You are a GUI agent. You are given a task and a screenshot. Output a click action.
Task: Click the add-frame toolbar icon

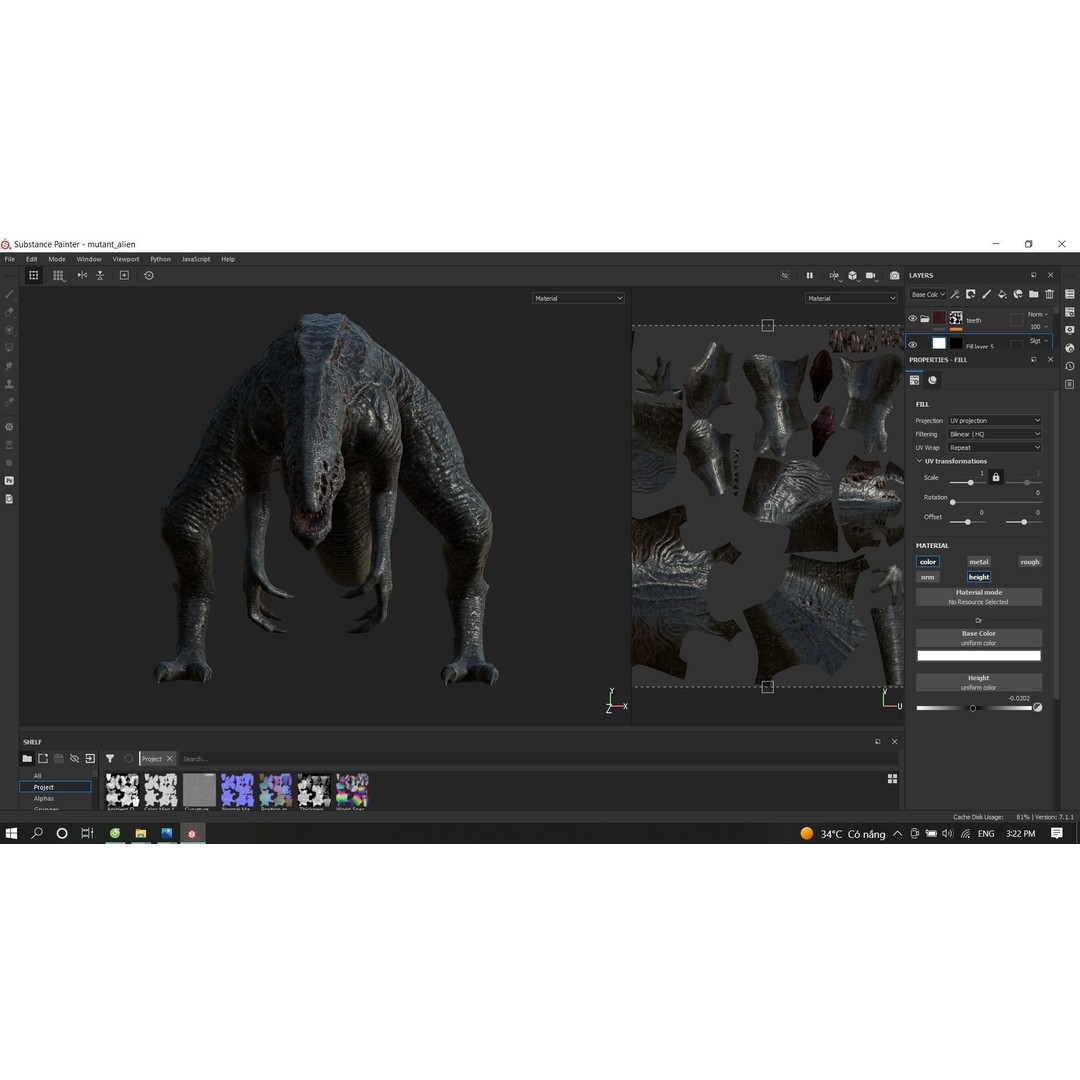click(124, 276)
